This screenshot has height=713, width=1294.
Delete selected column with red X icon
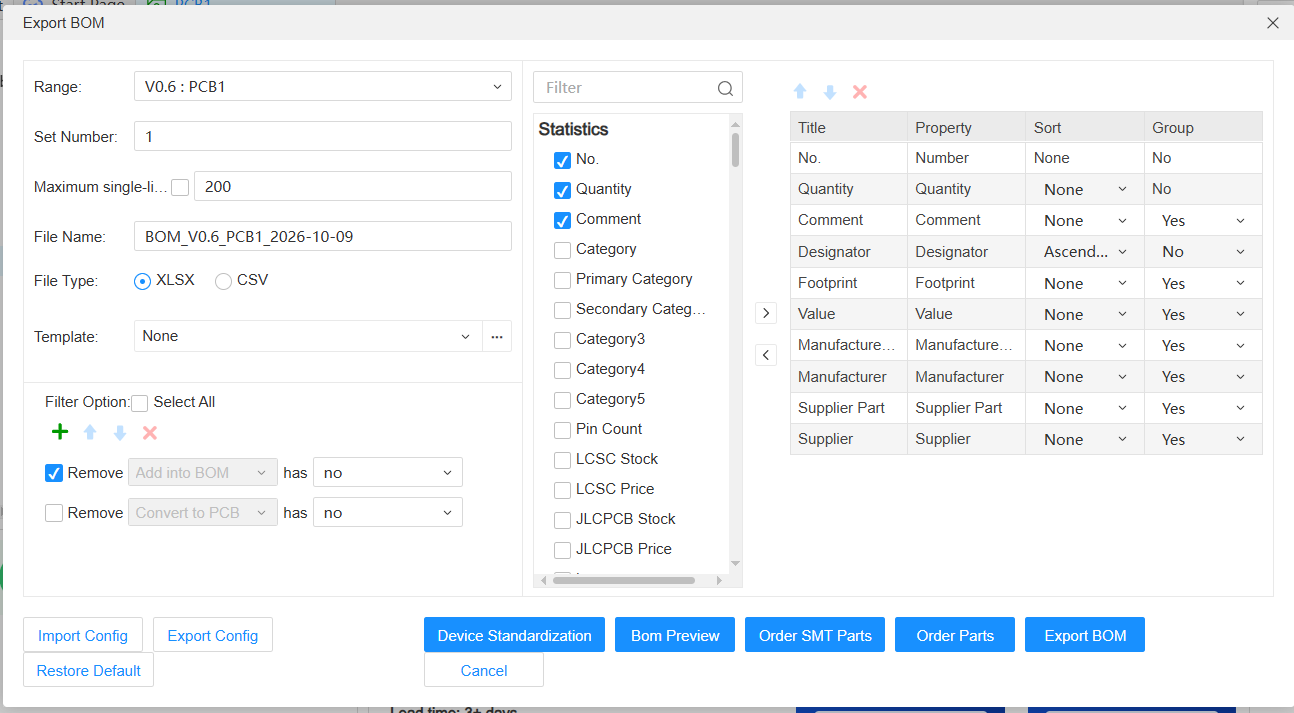tap(860, 92)
